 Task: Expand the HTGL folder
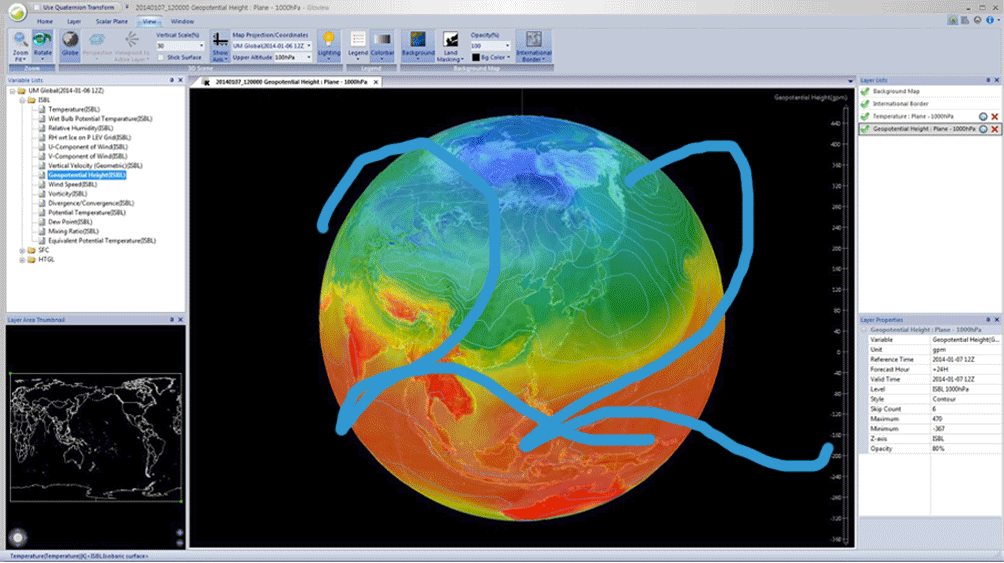click(x=22, y=260)
